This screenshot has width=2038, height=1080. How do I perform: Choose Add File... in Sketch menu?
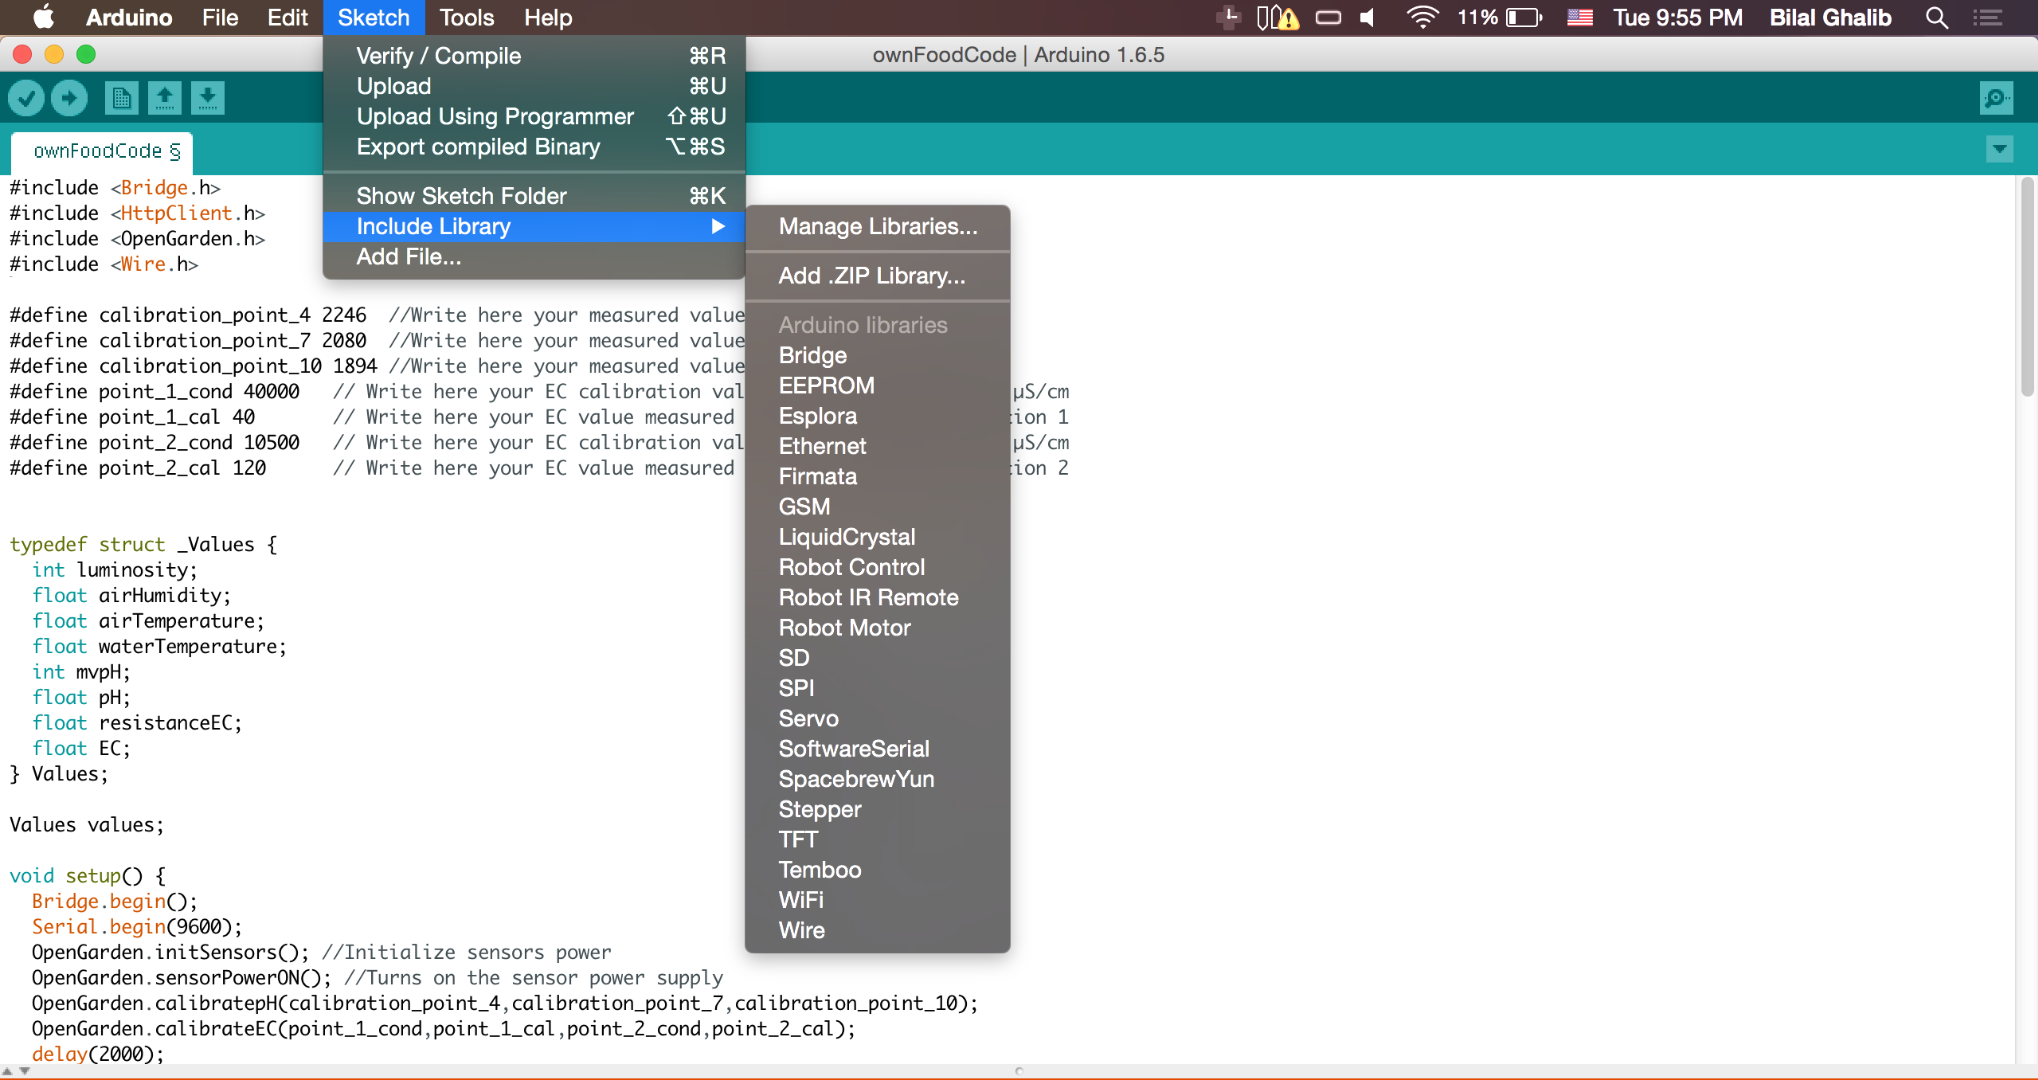pos(534,257)
